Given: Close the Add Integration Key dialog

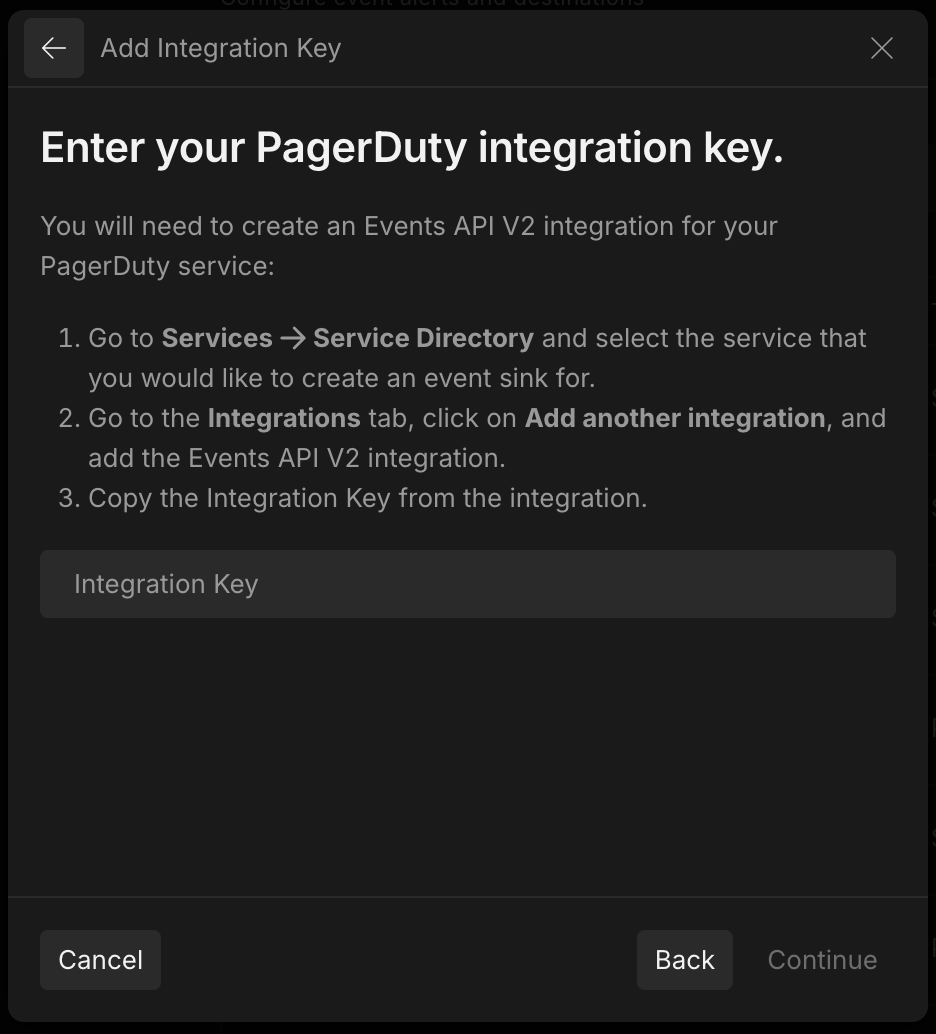Looking at the screenshot, I should point(881,48).
